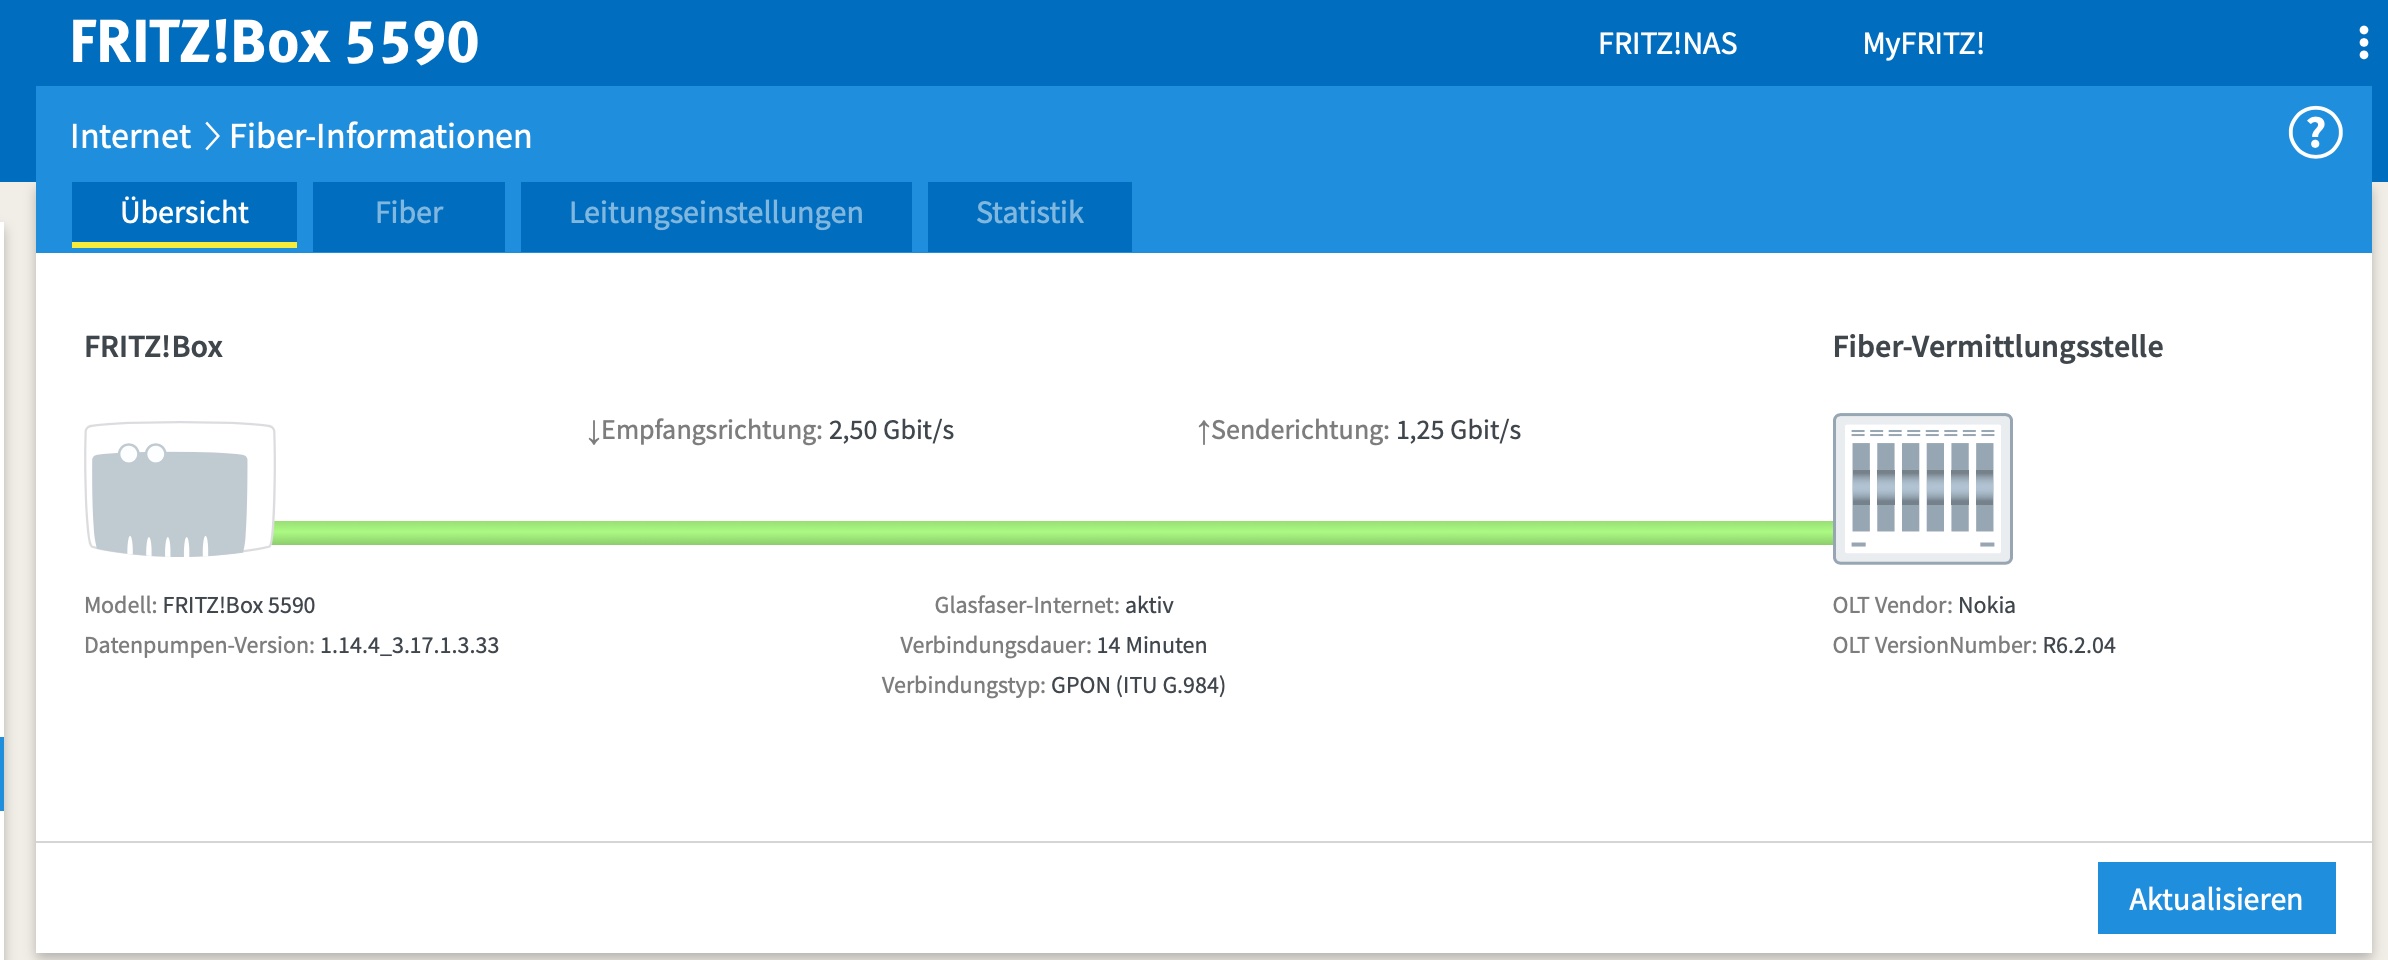Image resolution: width=2388 pixels, height=960 pixels.
Task: Click Glasfaser-Internet: aktiv status text
Action: pos(1054,605)
